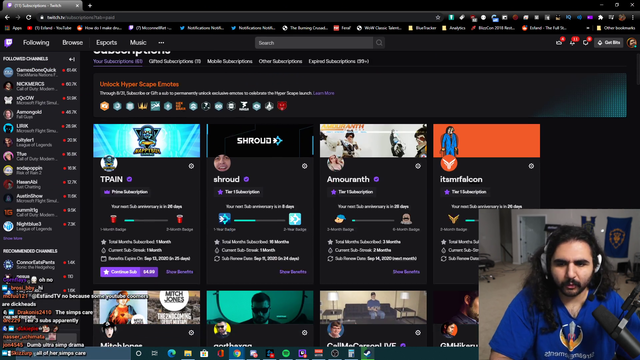640x360 pixels.
Task: Open NICKMERCS in followed channels
Action: pyautogui.click(x=40, y=86)
